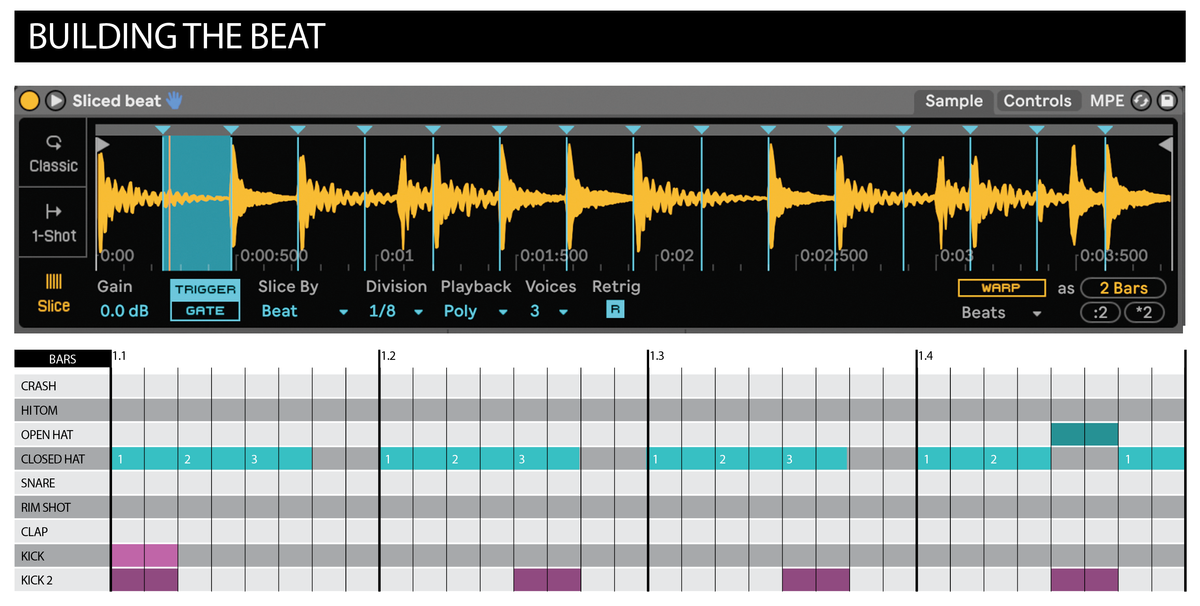Click the save sample disk icon
The image size is (1200, 606).
pyautogui.click(x=1166, y=100)
